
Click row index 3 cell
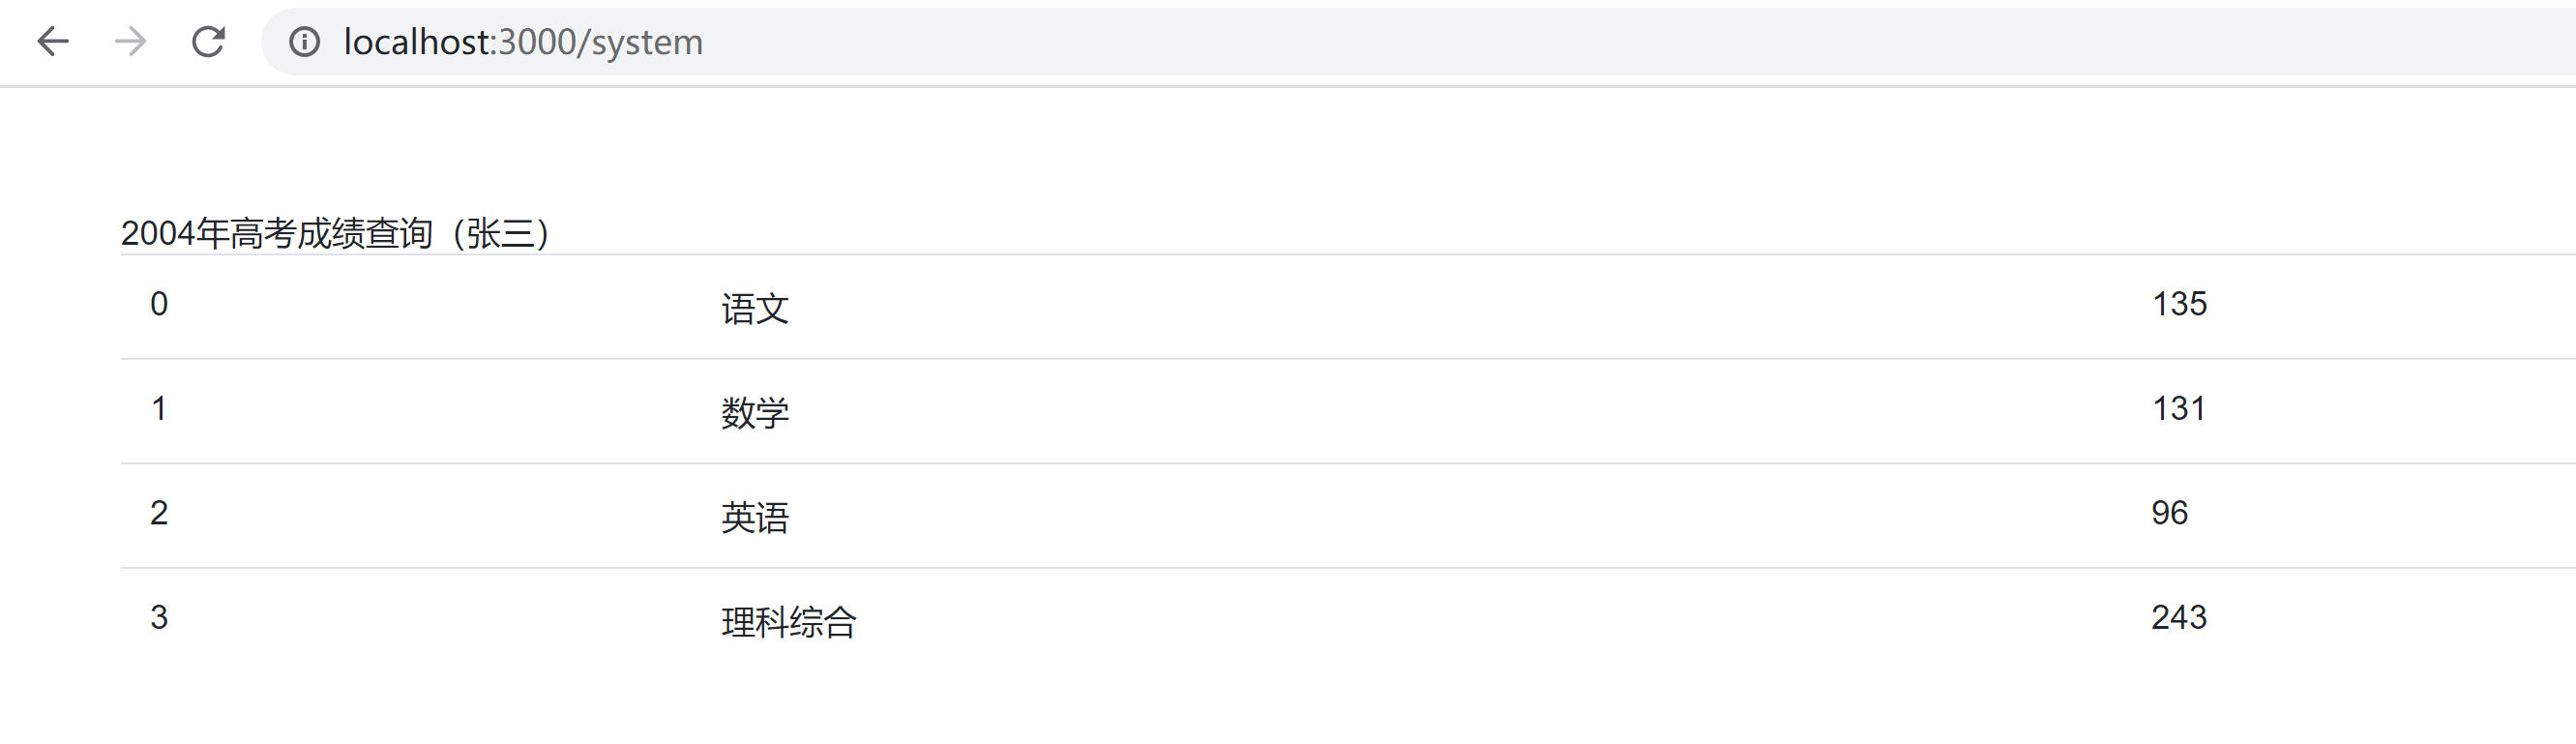(x=159, y=617)
